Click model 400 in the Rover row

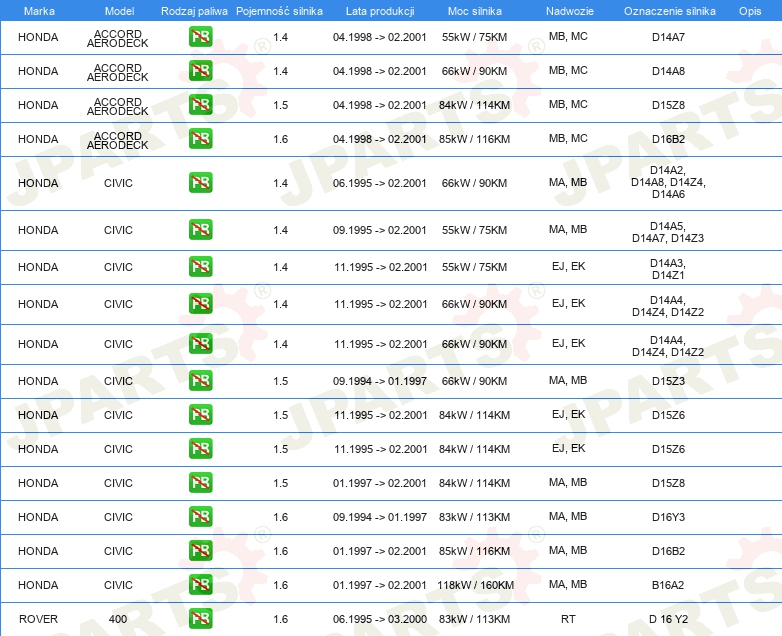click(118, 619)
